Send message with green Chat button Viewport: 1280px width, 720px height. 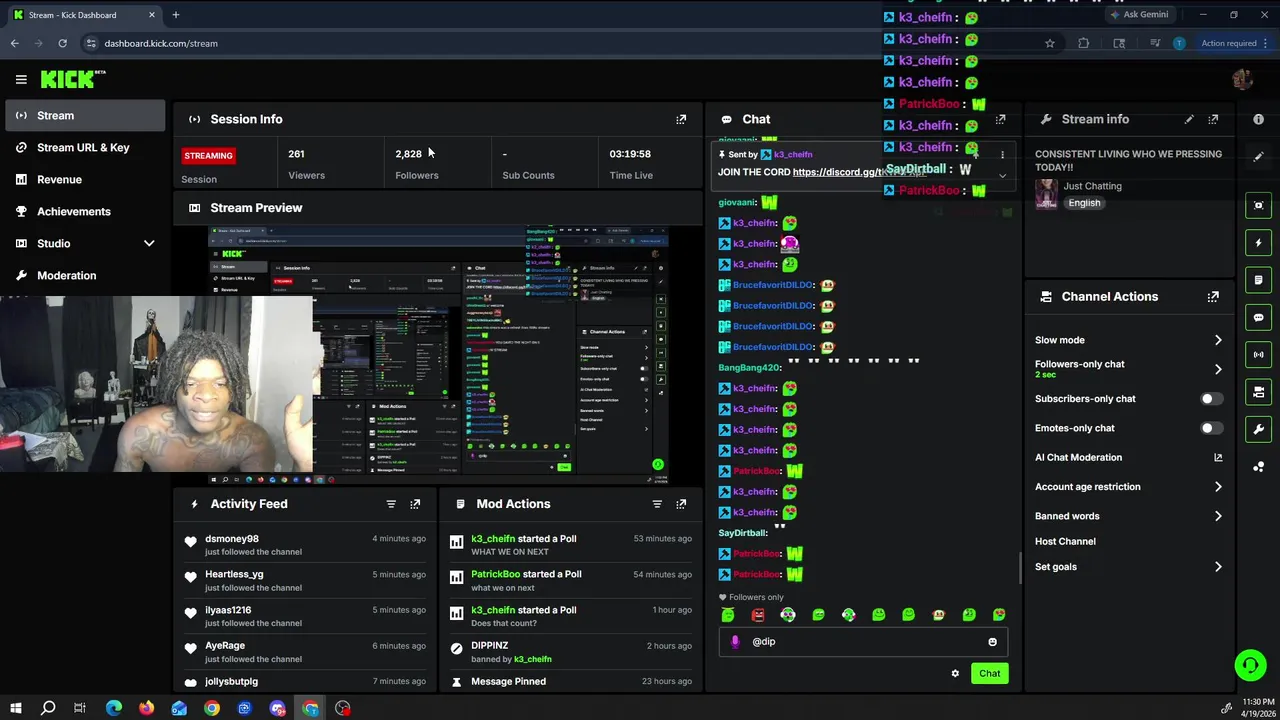[989, 673]
